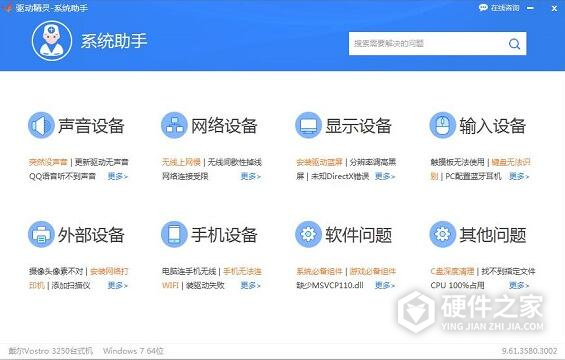The height and width of the screenshot is (360, 565).
Task: Open the 显示设备 monitor icon
Action: (308, 125)
